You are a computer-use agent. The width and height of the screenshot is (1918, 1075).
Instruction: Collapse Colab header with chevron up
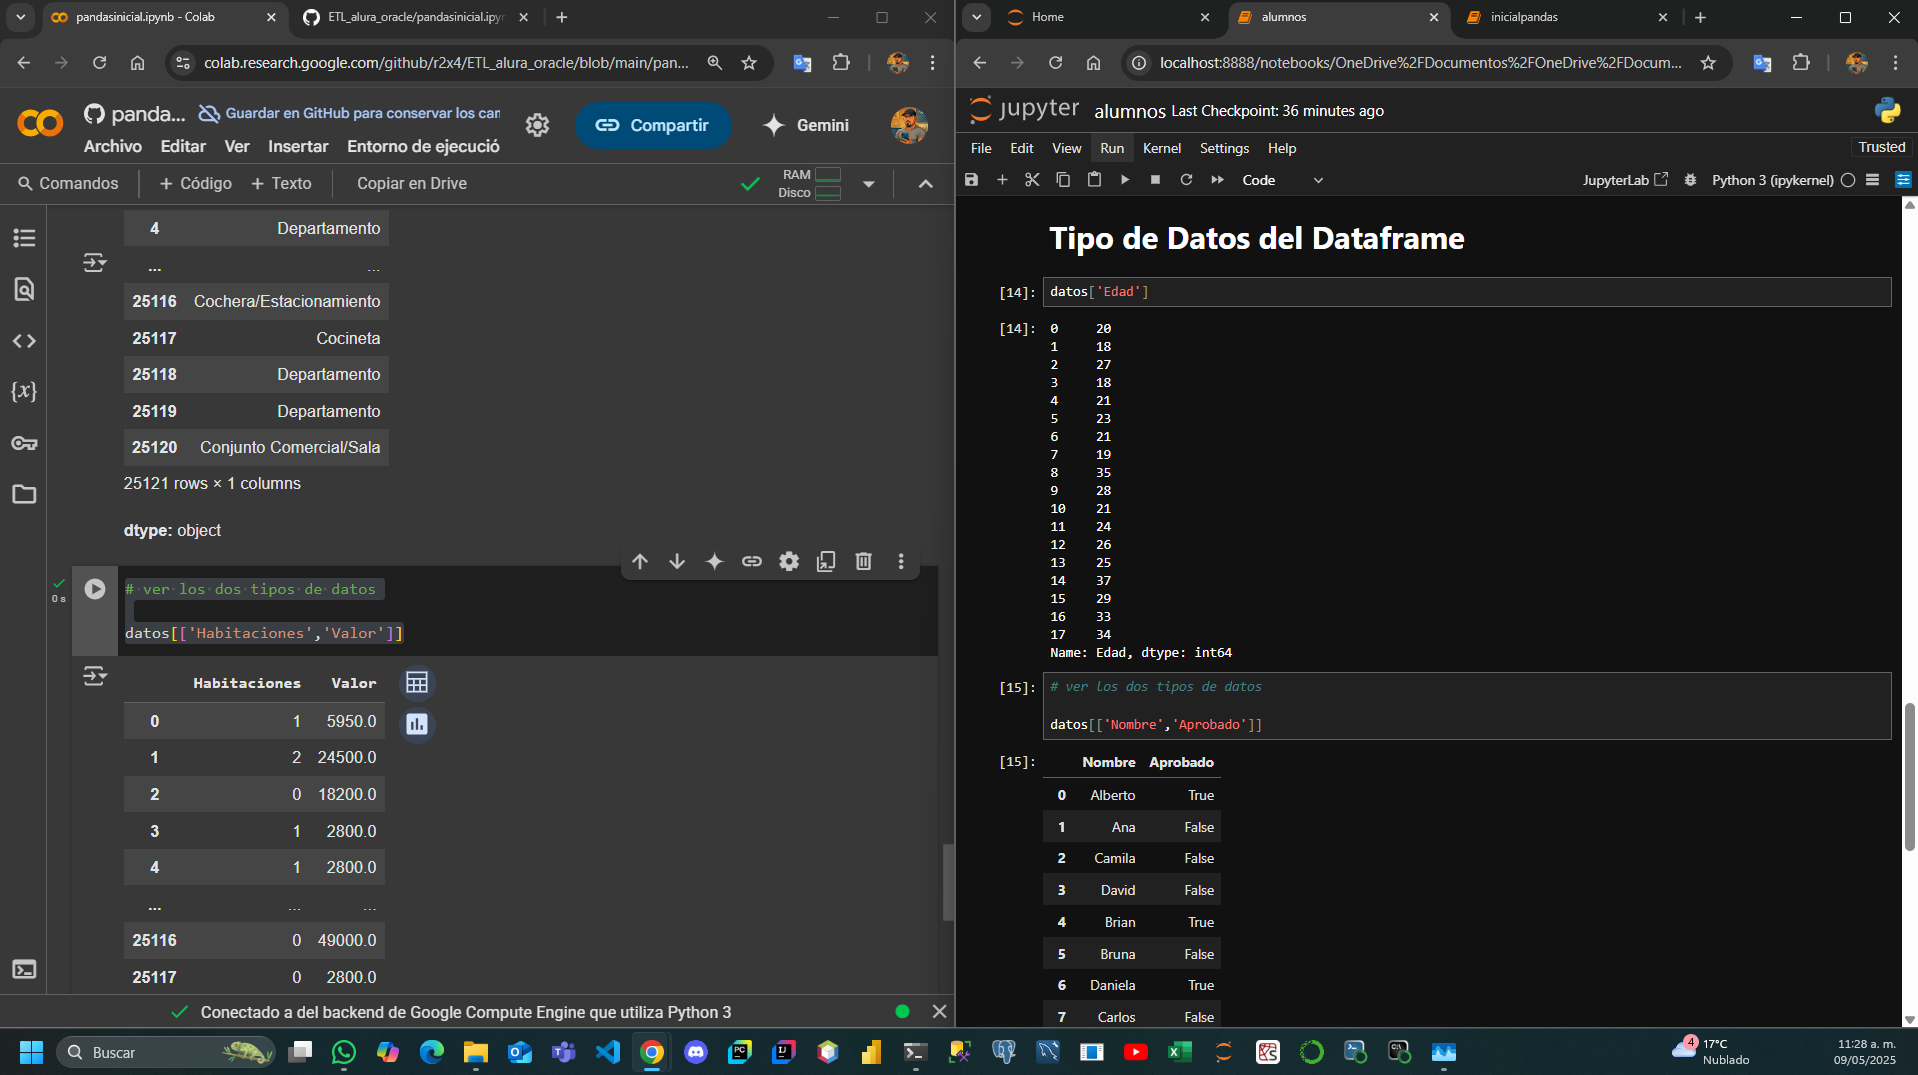pyautogui.click(x=926, y=184)
